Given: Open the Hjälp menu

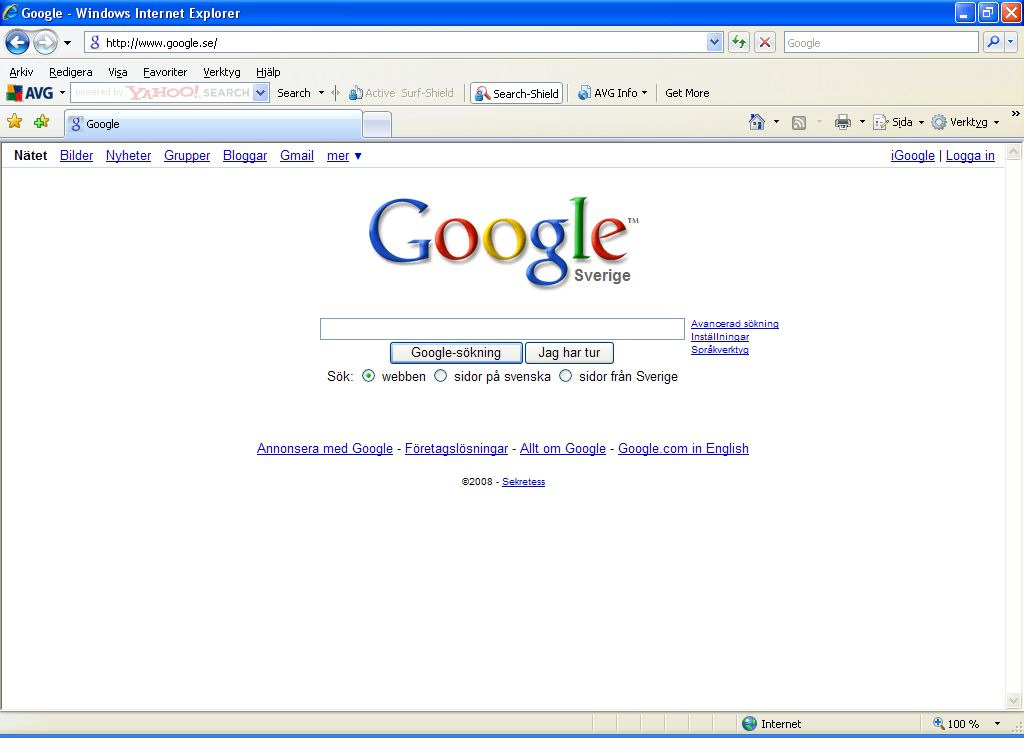Looking at the screenshot, I should click(268, 72).
